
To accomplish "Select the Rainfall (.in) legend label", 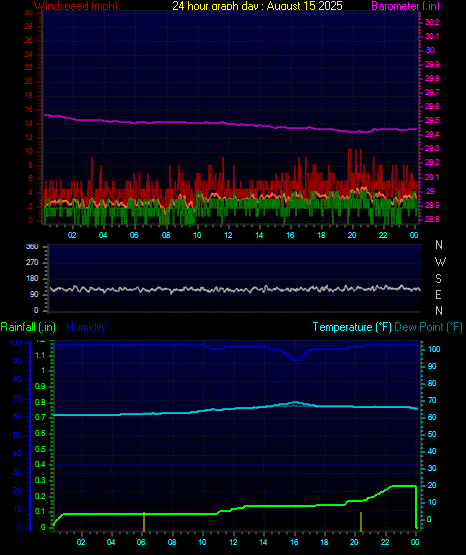I will coord(28,327).
